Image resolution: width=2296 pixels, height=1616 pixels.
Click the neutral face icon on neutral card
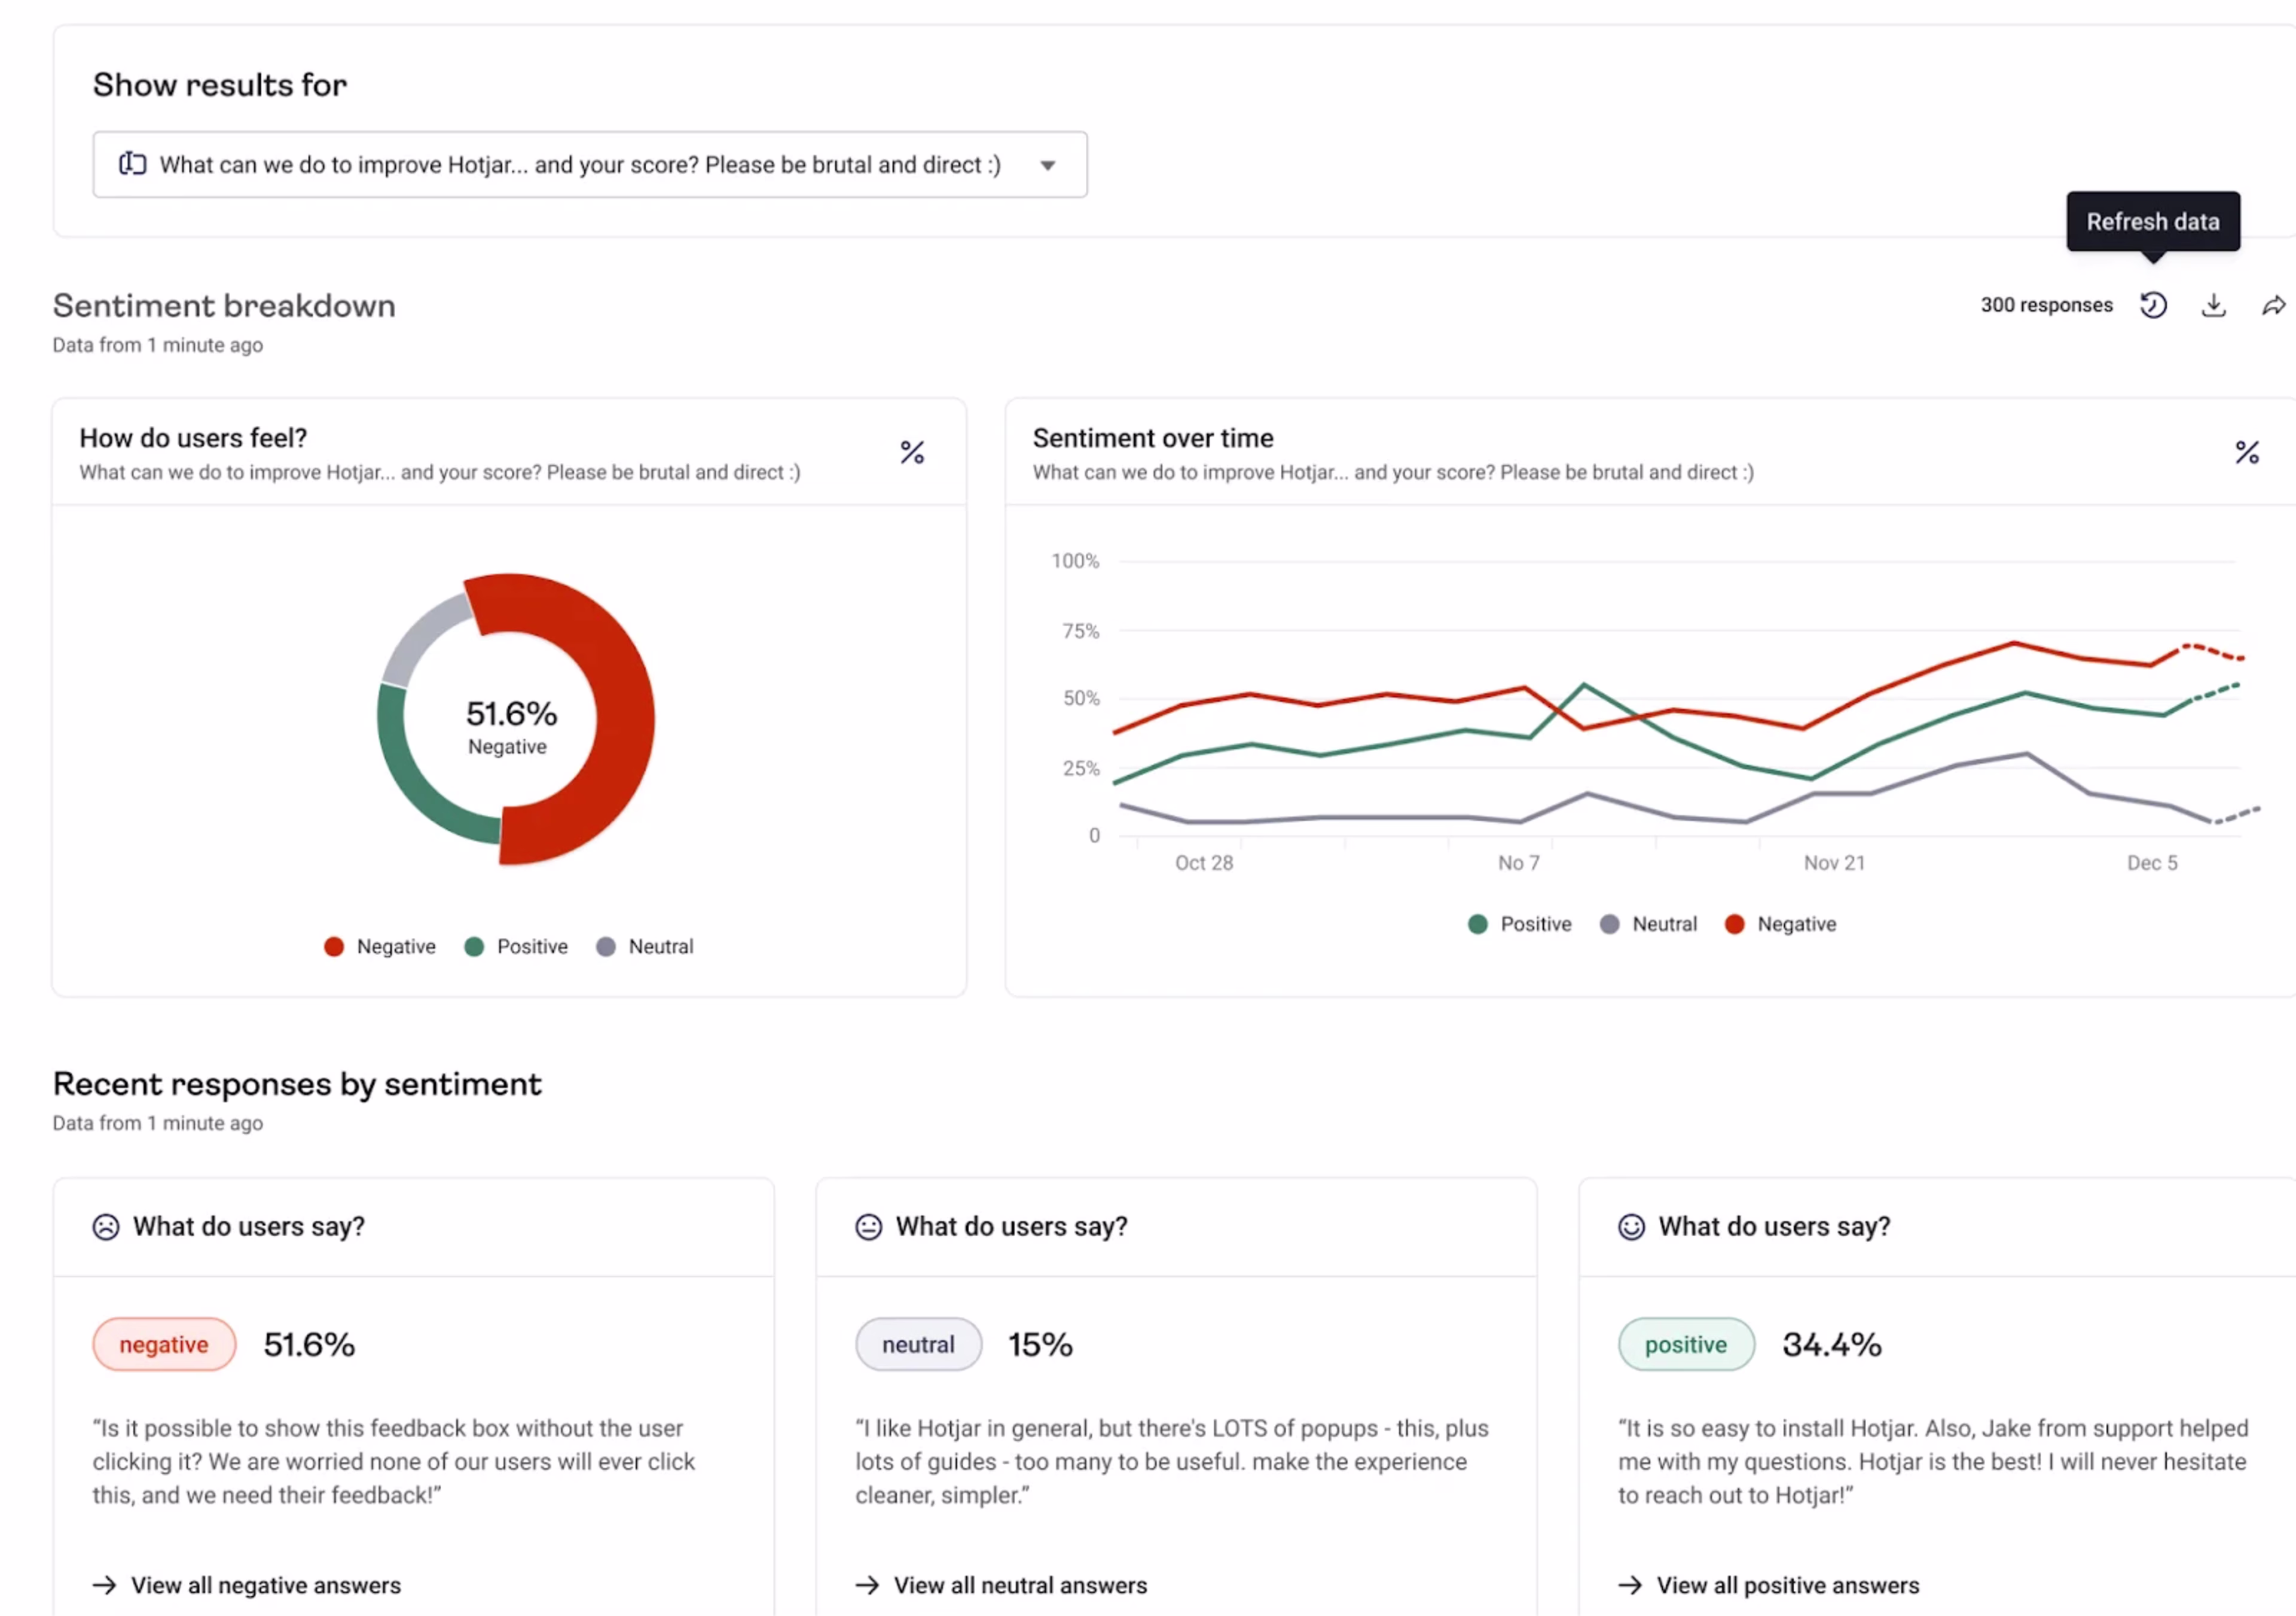pyautogui.click(x=868, y=1226)
